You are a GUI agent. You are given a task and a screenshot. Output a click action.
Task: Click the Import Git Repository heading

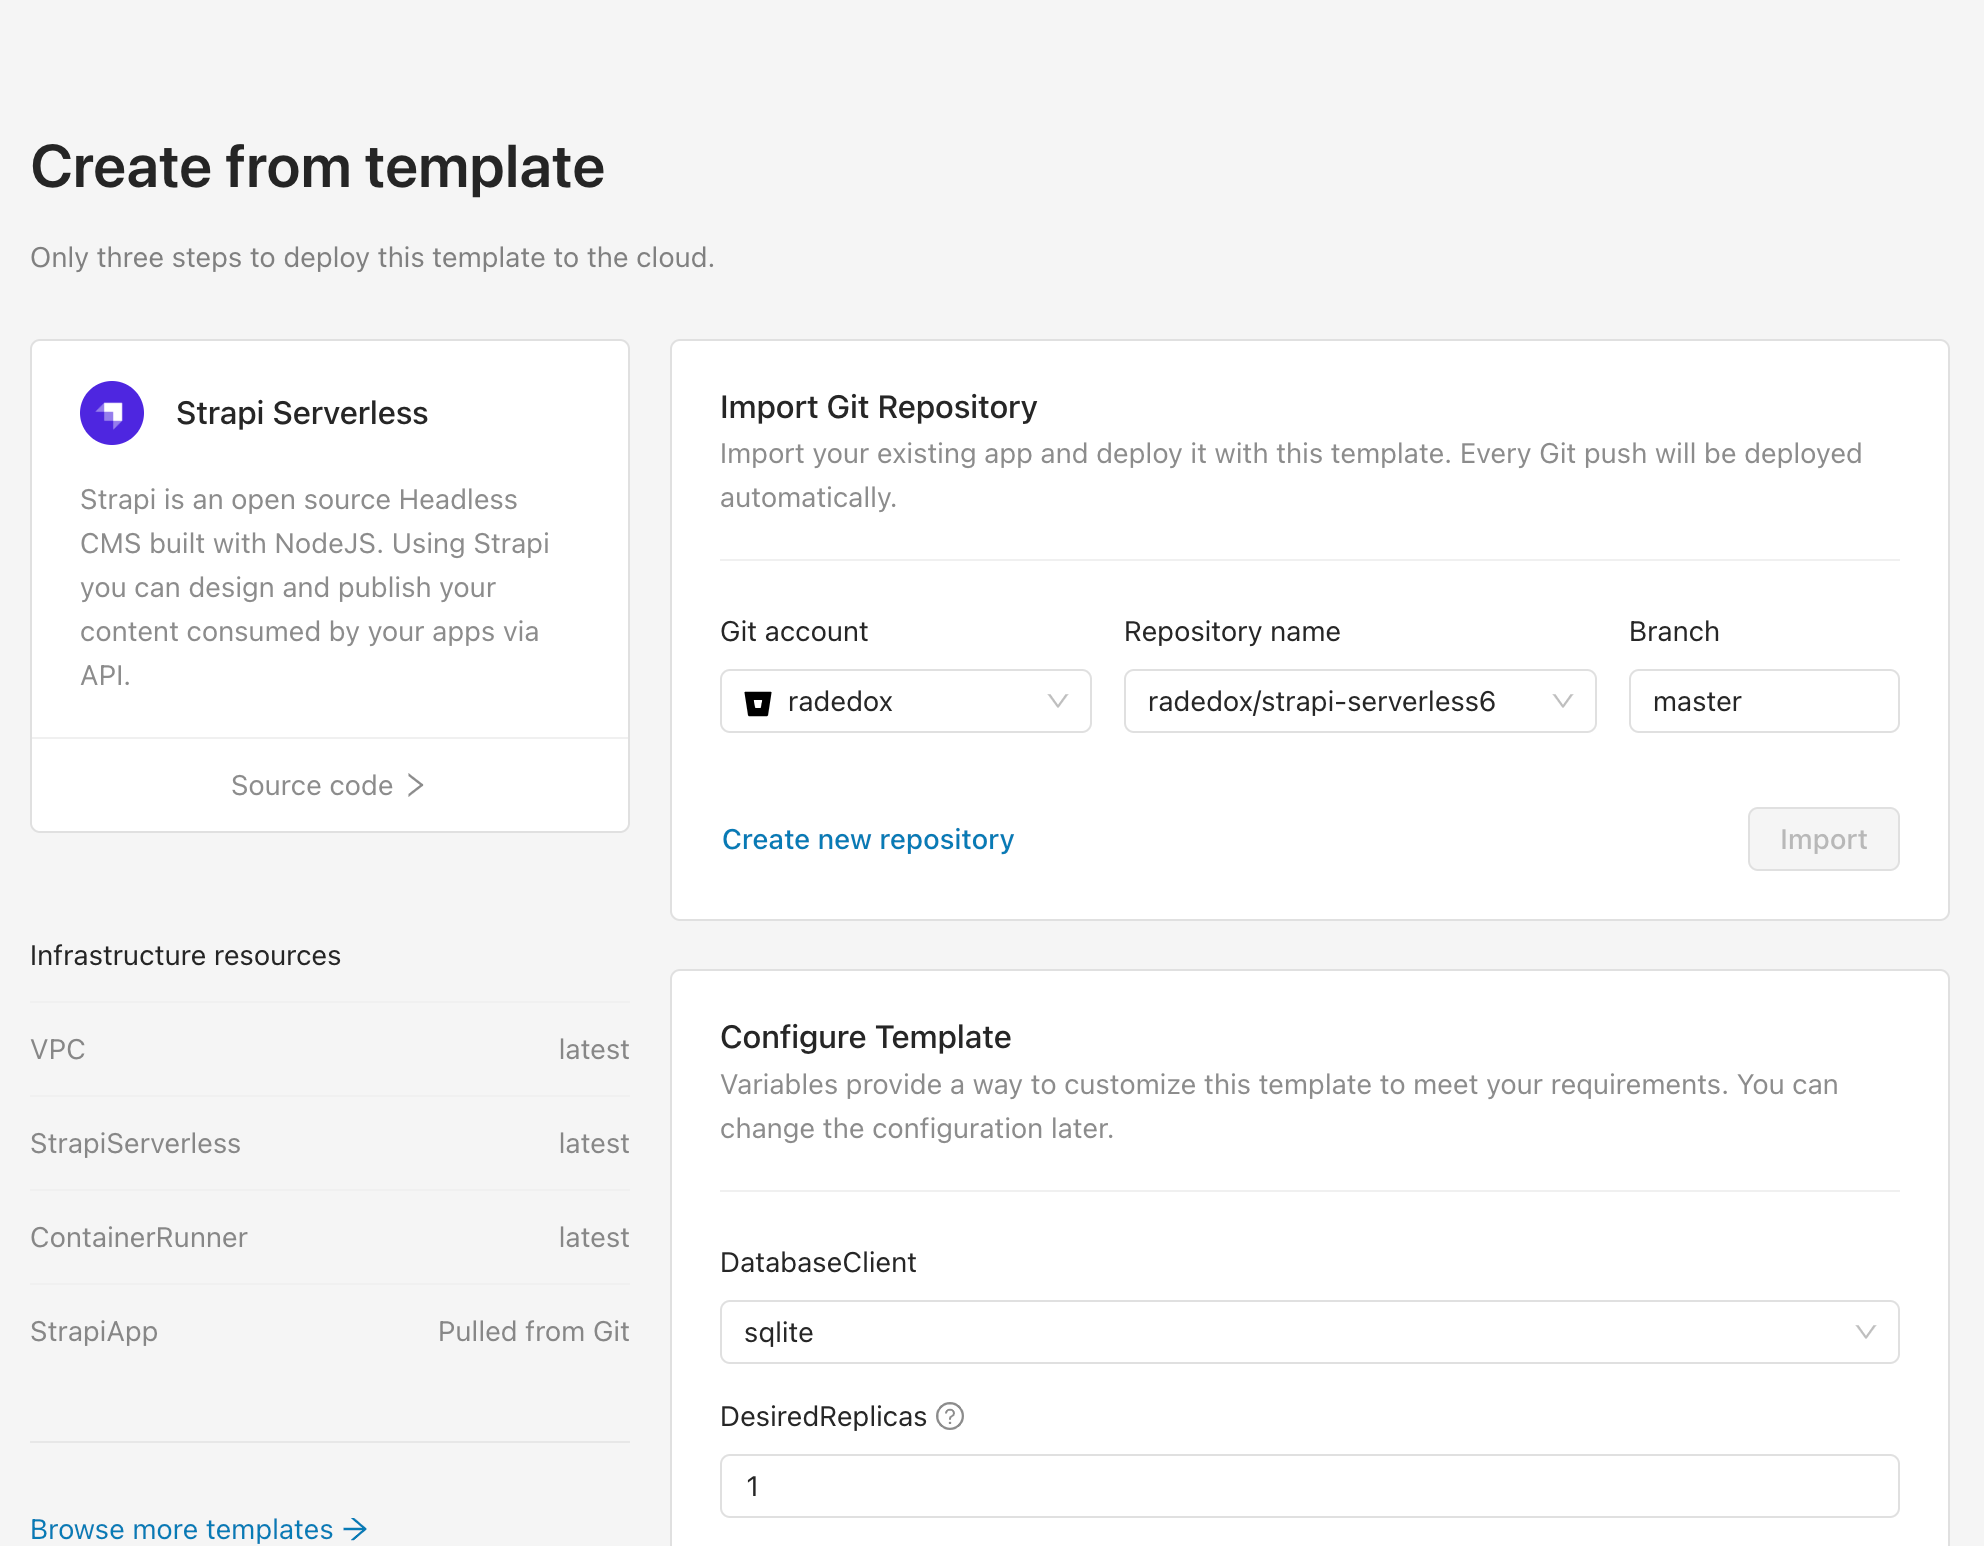tap(878, 407)
